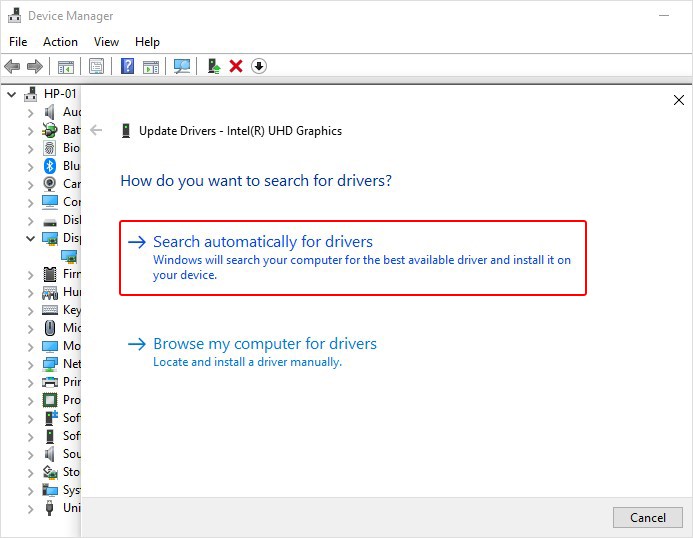The image size is (693, 538).
Task: Click the Bluetooth category icon in tree
Action: [50, 166]
